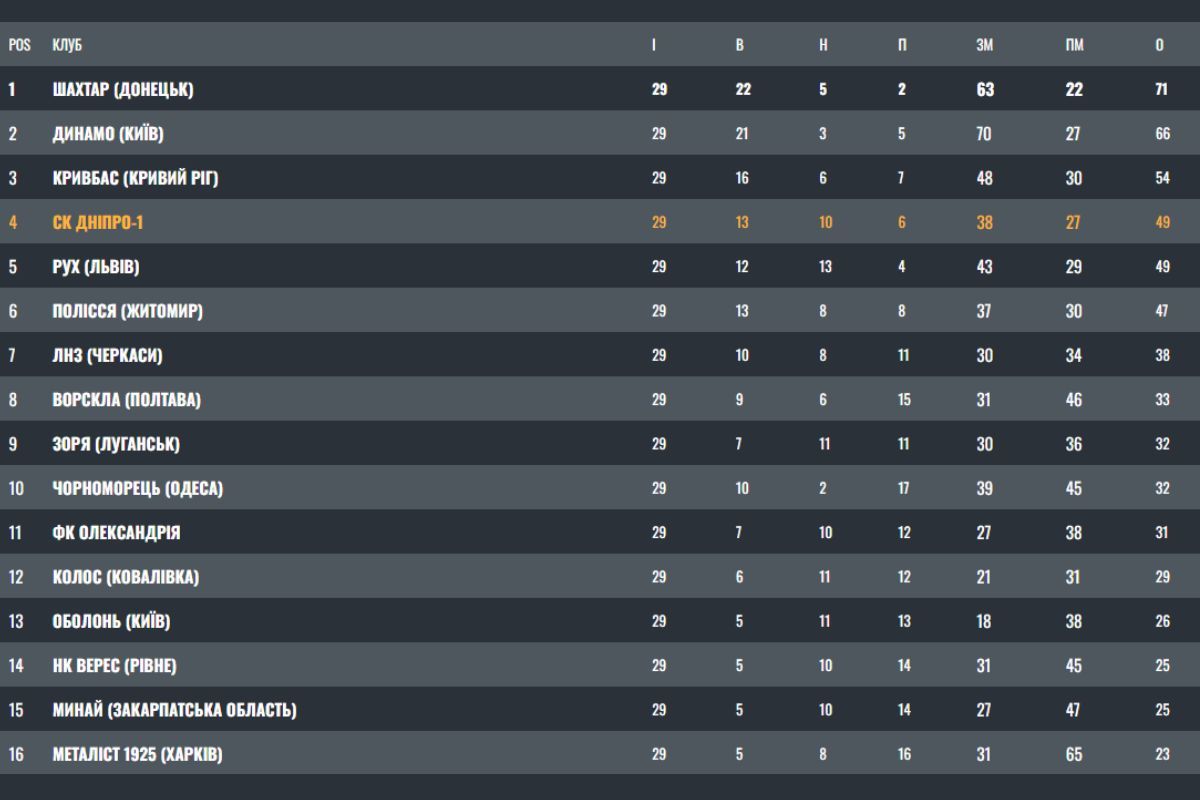Click Колос (Ковалівка) club name
Viewport: 1200px width, 800px height.
125,577
